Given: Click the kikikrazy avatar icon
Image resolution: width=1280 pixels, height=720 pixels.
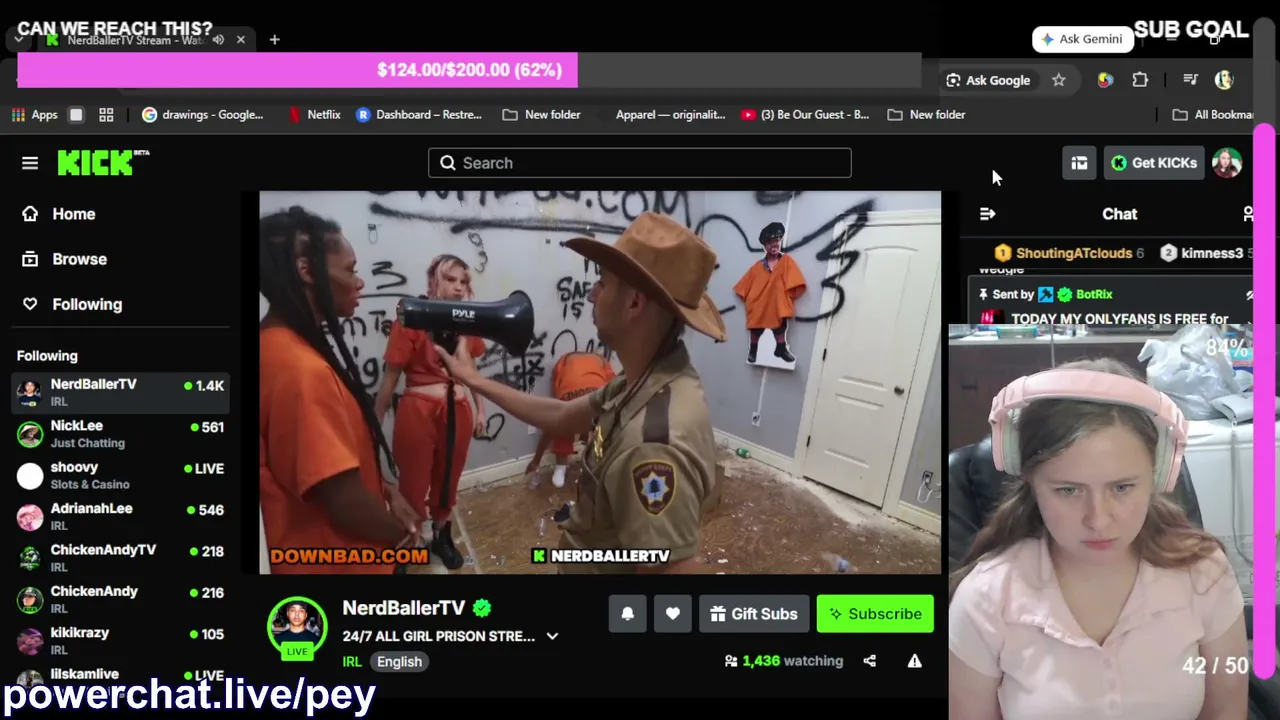Looking at the screenshot, I should [31, 641].
